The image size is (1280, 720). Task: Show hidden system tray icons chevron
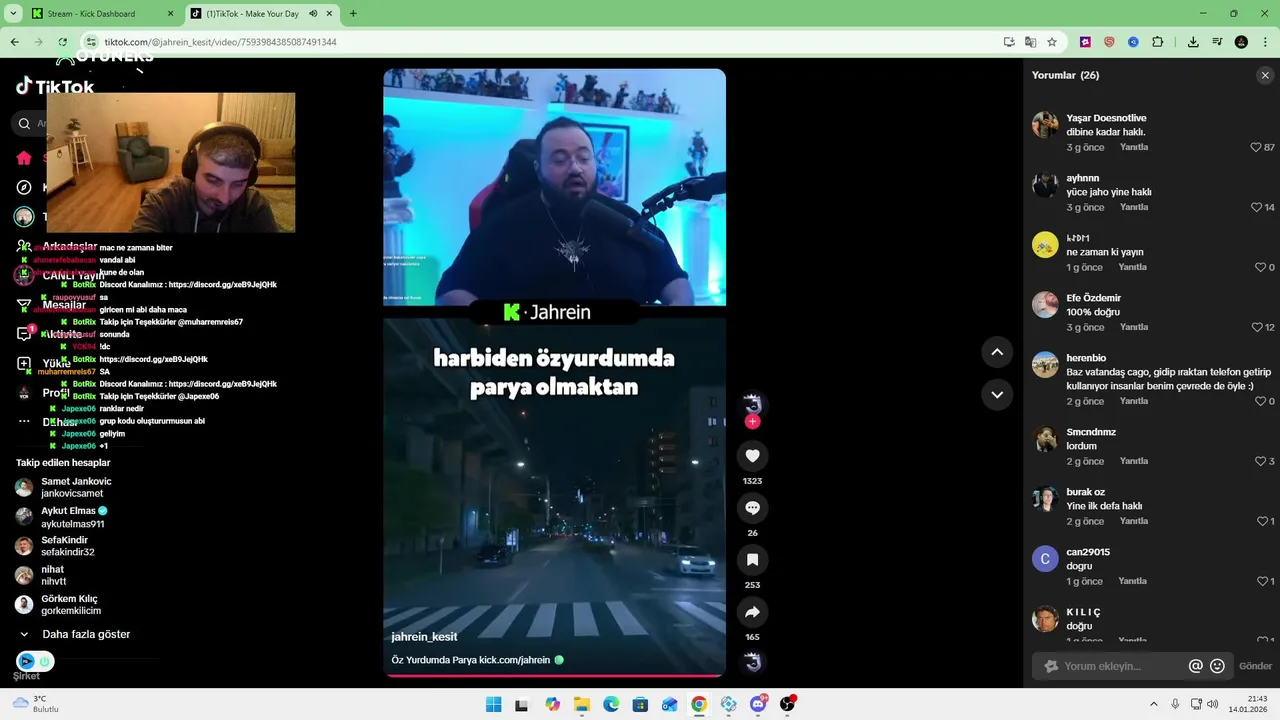click(1153, 704)
